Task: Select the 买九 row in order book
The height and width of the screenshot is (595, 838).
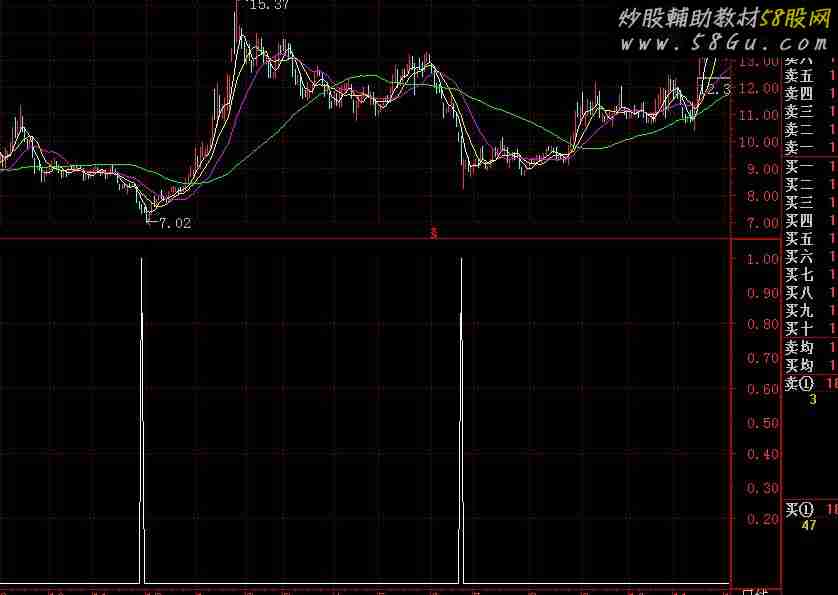Action: (810, 311)
